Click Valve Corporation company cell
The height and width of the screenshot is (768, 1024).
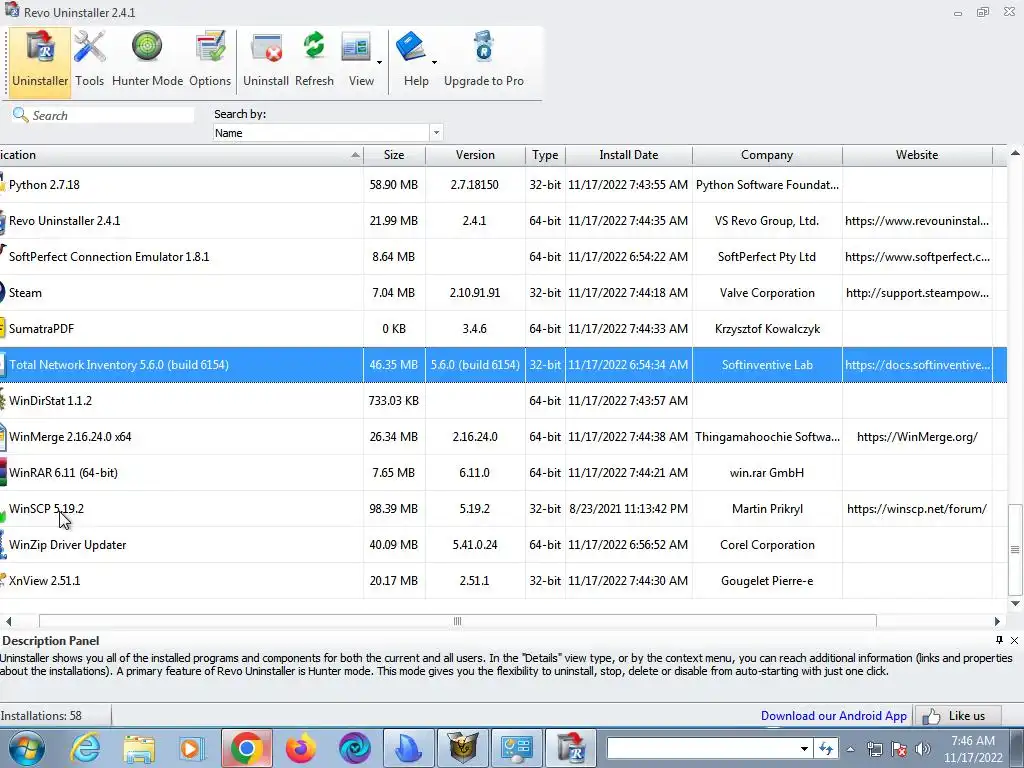(767, 293)
